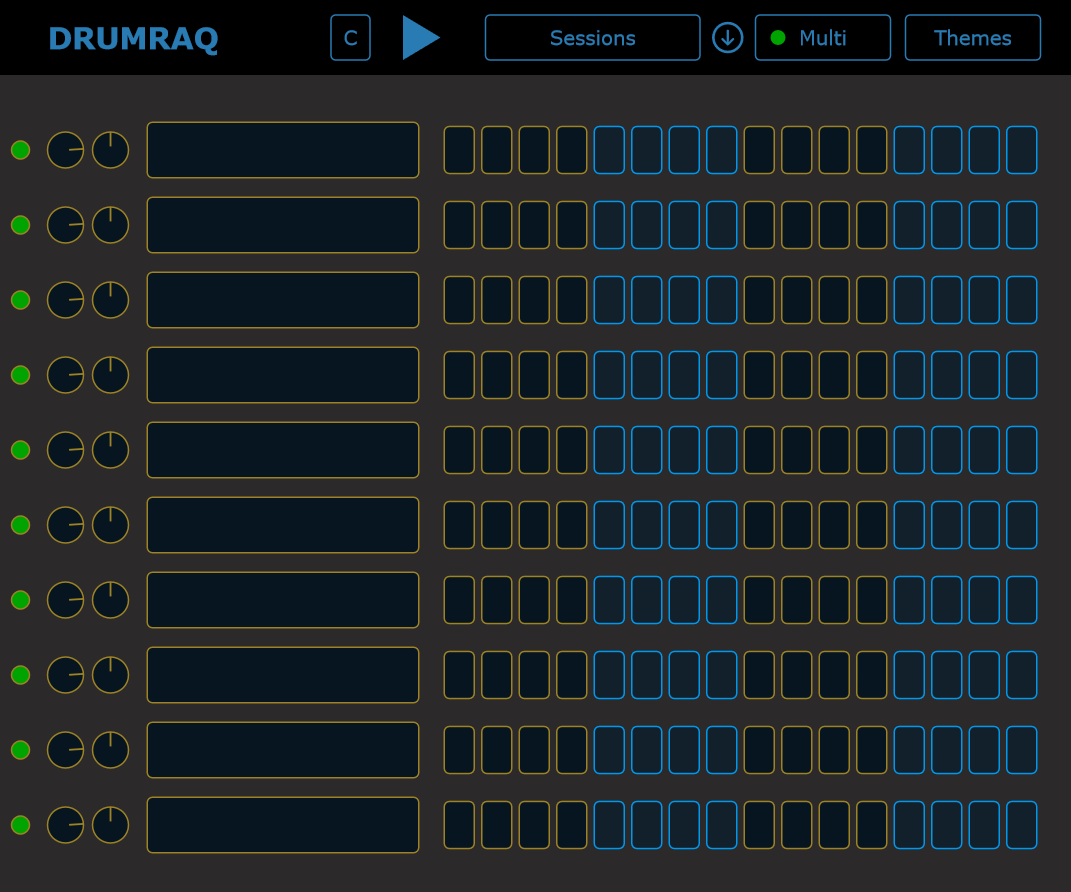
Task: Open the sample selector of row 8
Action: [283, 675]
